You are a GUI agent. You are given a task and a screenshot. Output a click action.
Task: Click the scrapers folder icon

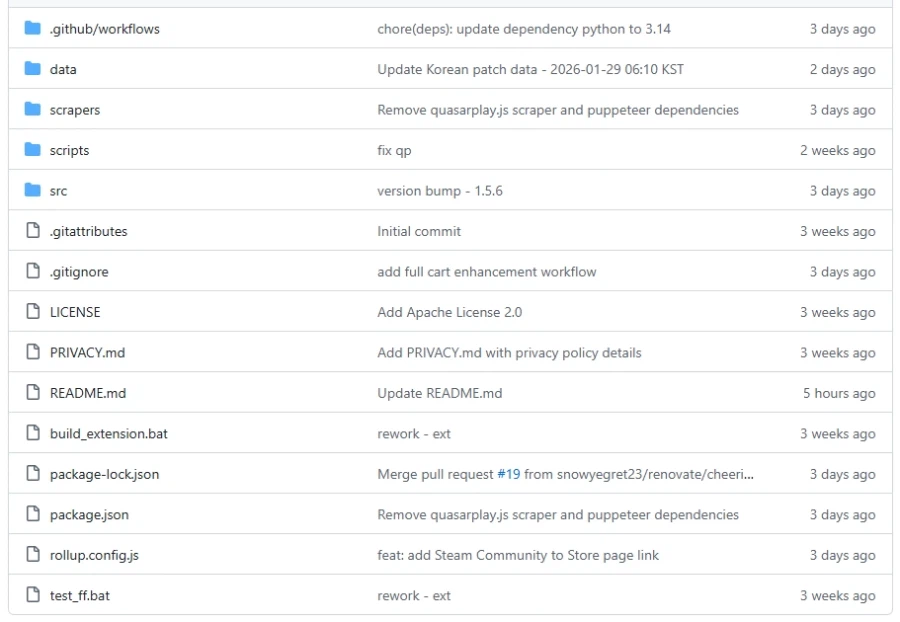tap(32, 110)
